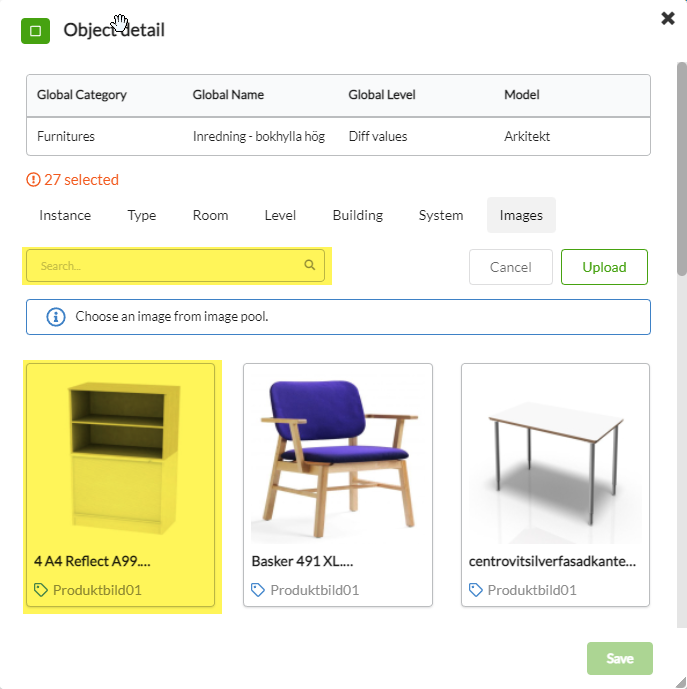The width and height of the screenshot is (687, 689).
Task: Click tag icon under centrovitsilverfasadkante card
Action: click(x=476, y=590)
